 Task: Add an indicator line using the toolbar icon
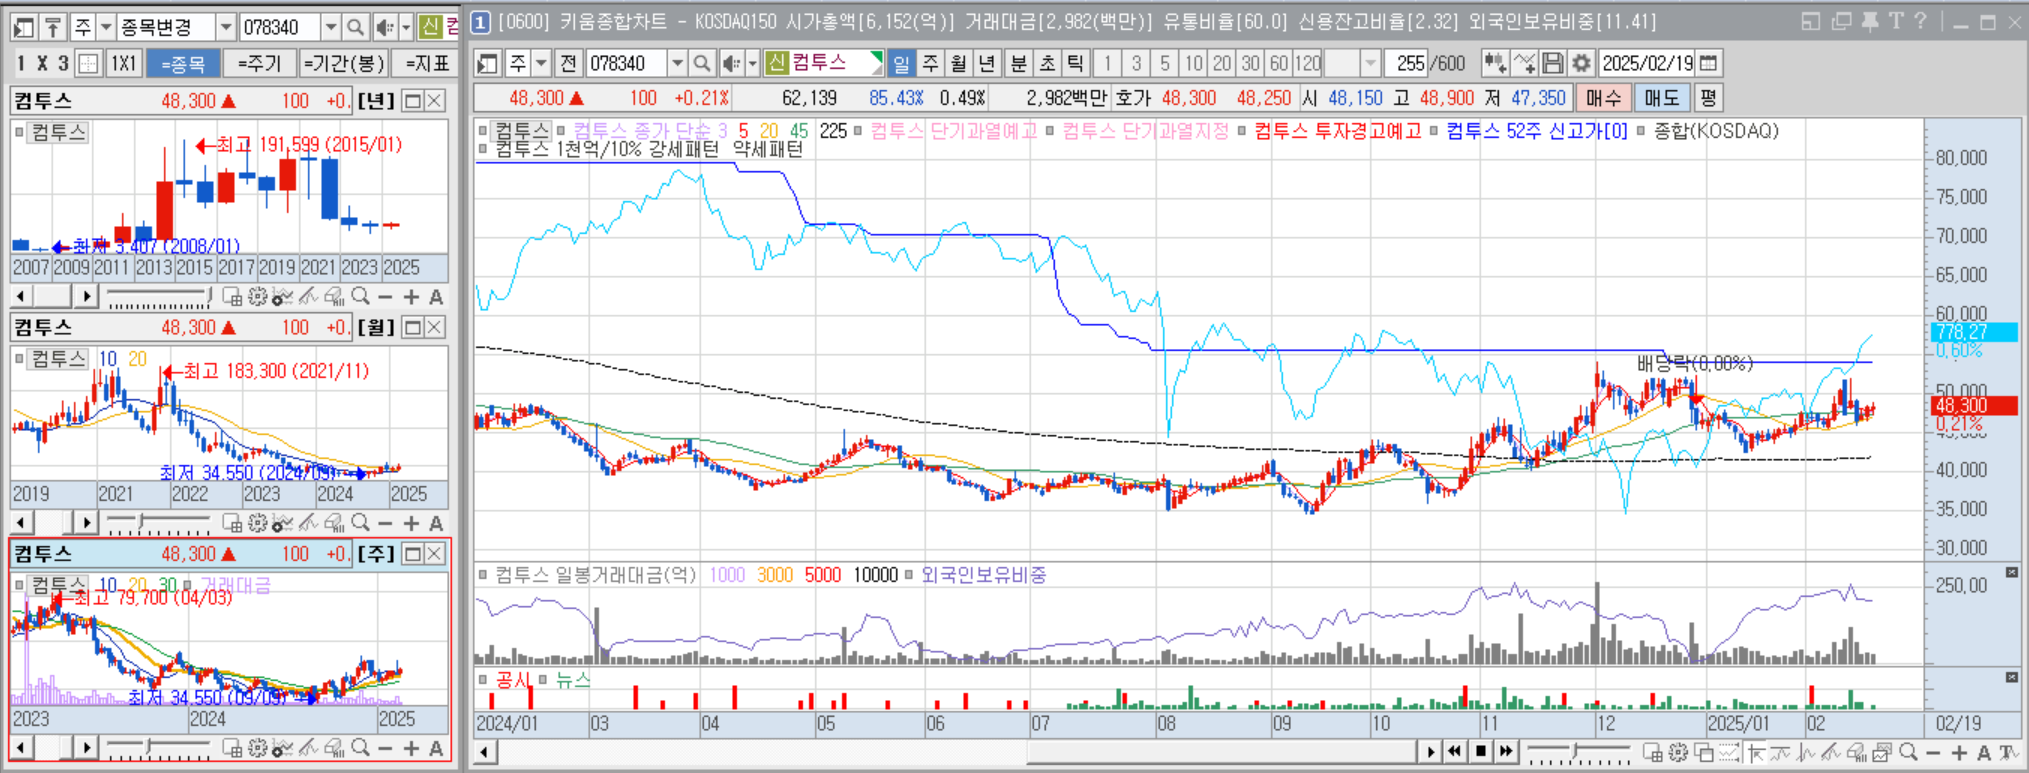pos(1524,63)
